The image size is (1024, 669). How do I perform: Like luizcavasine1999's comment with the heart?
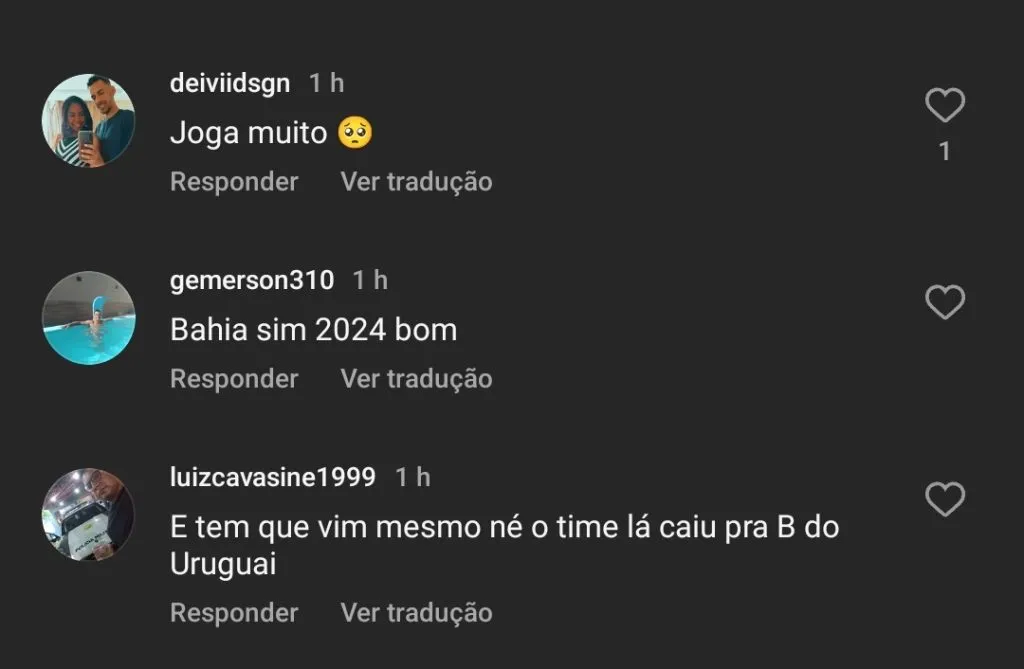tap(944, 499)
